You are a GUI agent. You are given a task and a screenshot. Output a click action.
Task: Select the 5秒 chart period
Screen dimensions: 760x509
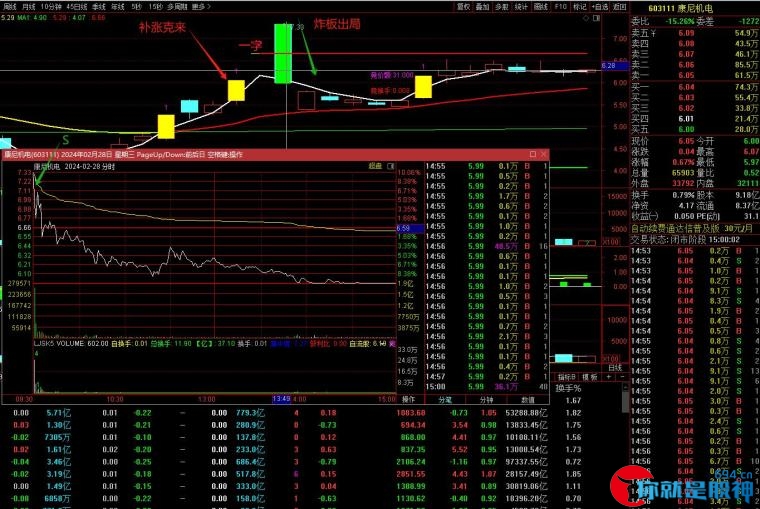pos(136,7)
